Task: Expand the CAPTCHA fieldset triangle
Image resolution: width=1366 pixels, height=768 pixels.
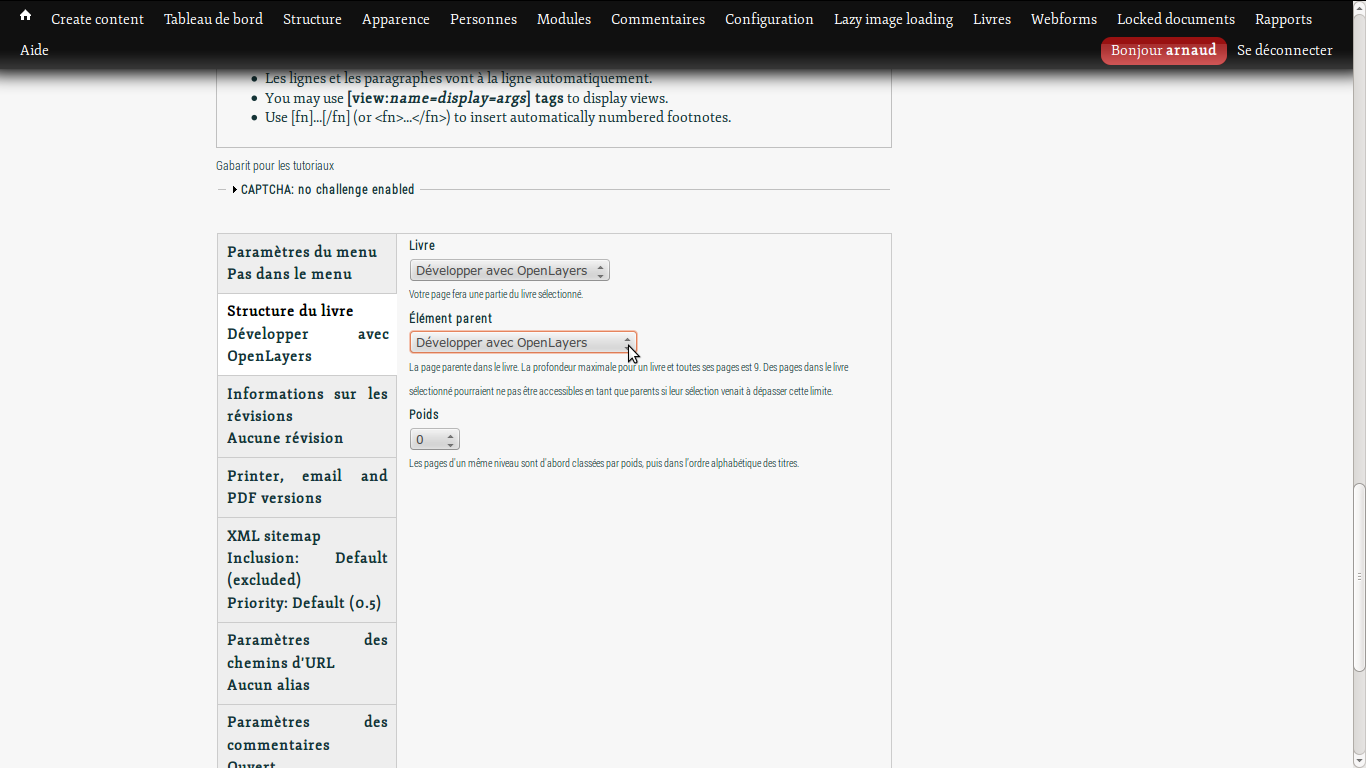Action: [x=235, y=190]
